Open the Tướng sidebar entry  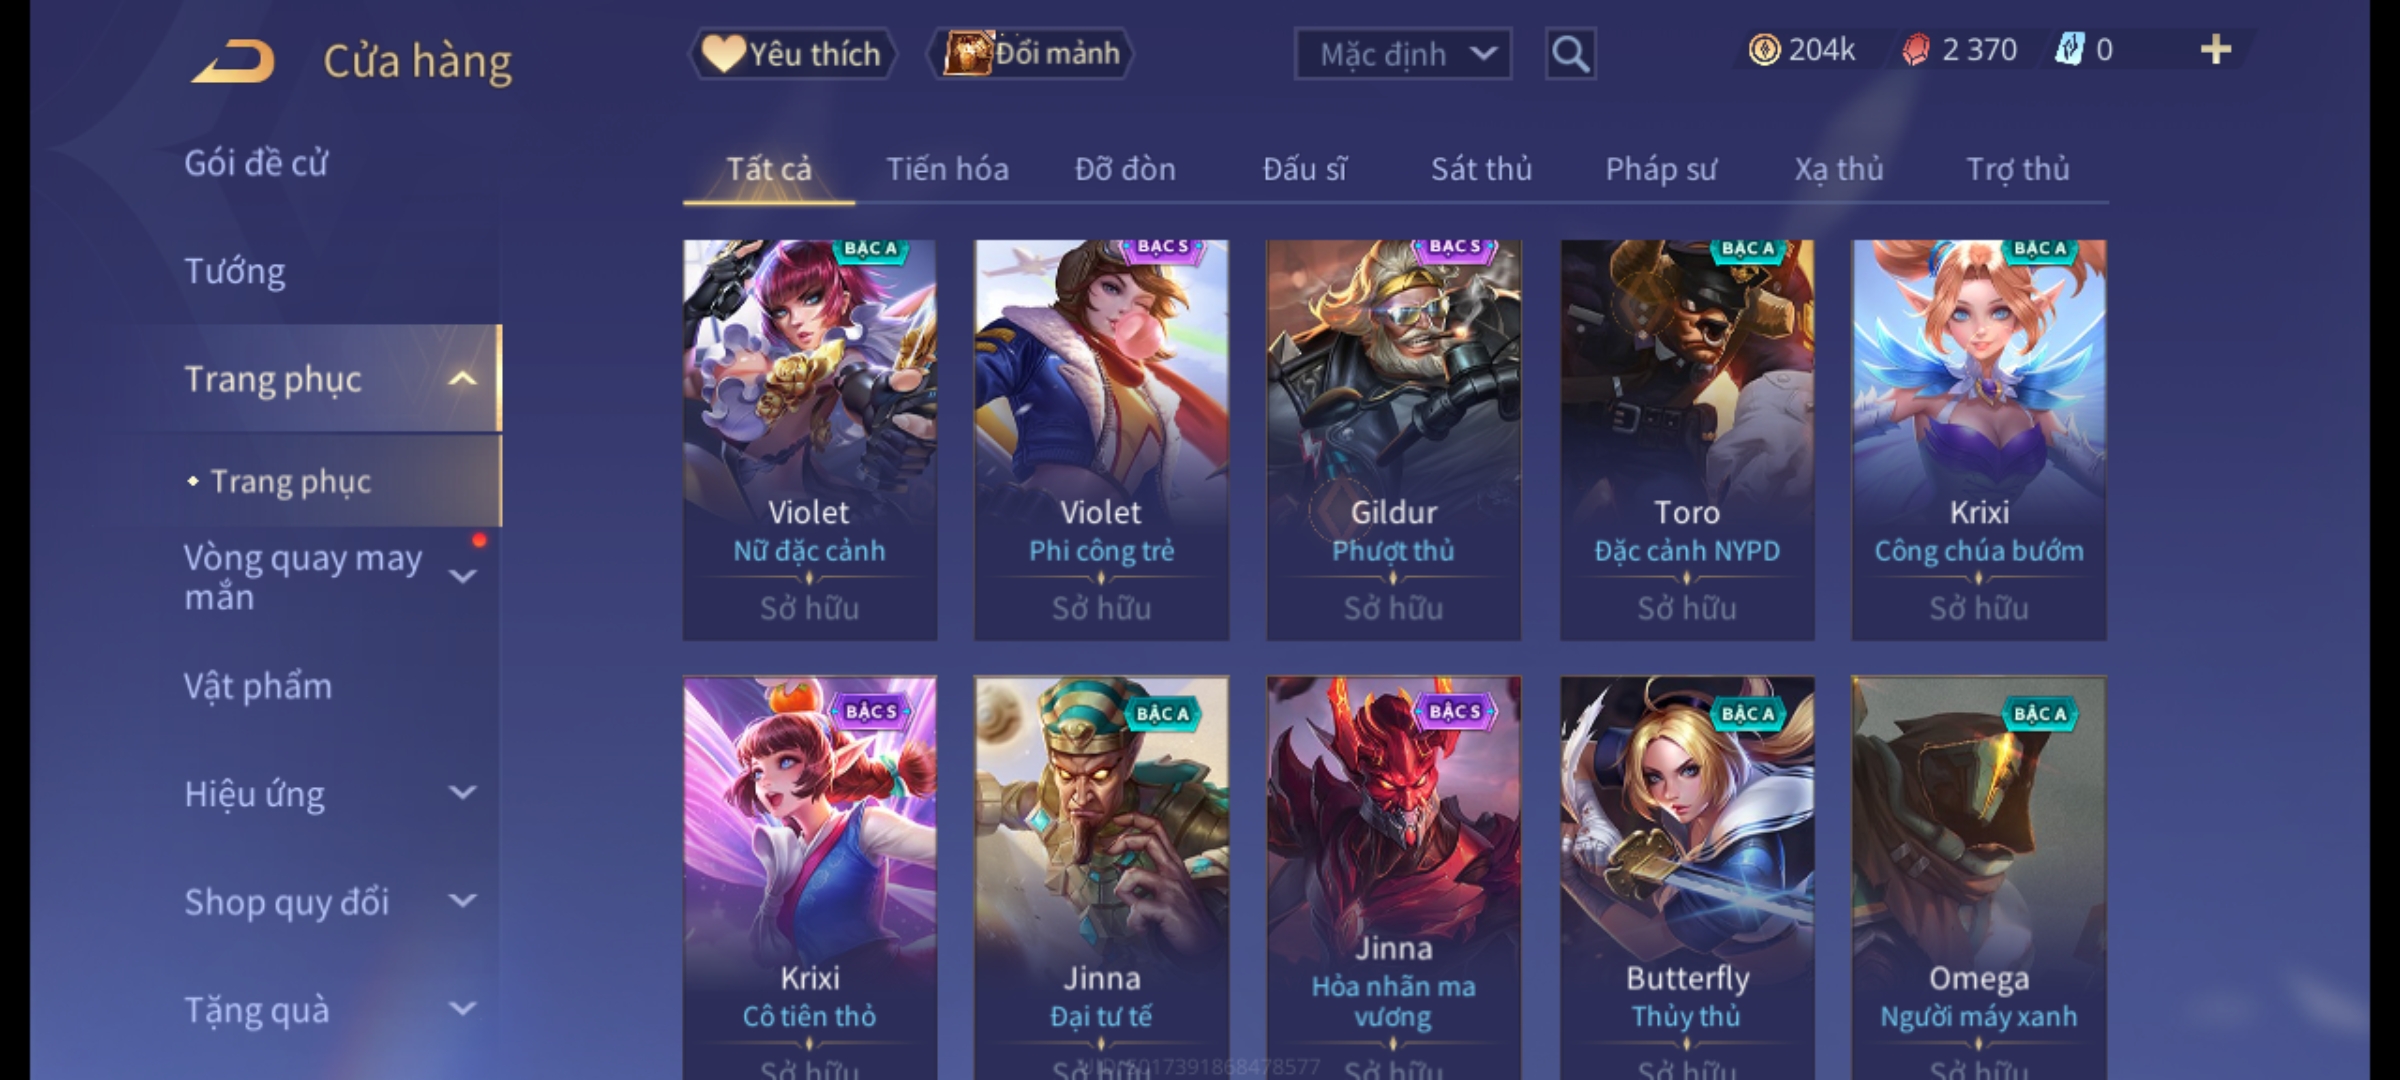235,271
